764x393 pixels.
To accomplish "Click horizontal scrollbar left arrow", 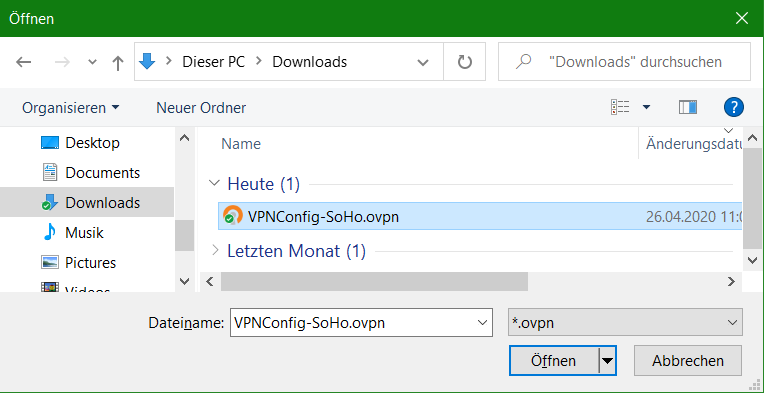I will click(210, 281).
